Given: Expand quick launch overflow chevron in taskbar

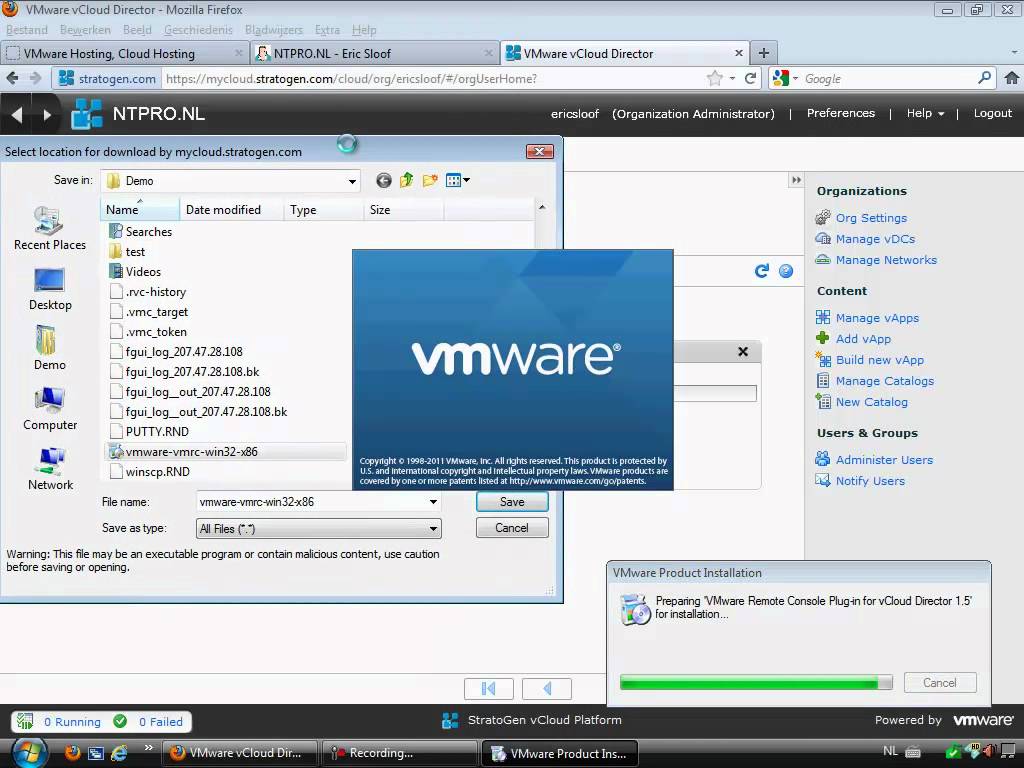Looking at the screenshot, I should coord(148,748).
